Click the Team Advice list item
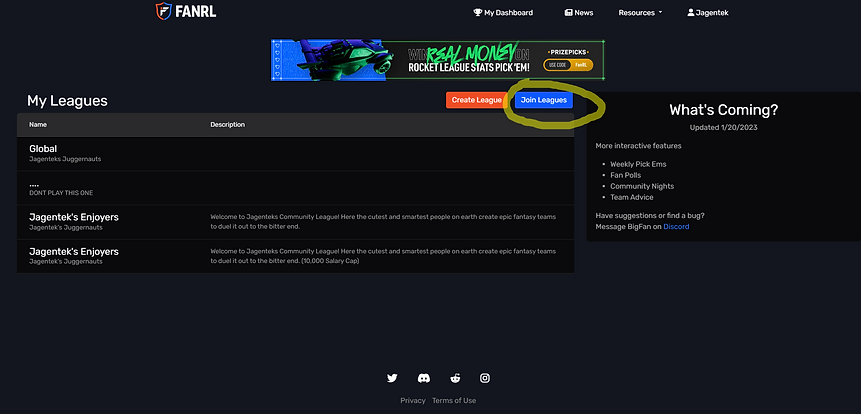861x414 pixels. (631, 197)
